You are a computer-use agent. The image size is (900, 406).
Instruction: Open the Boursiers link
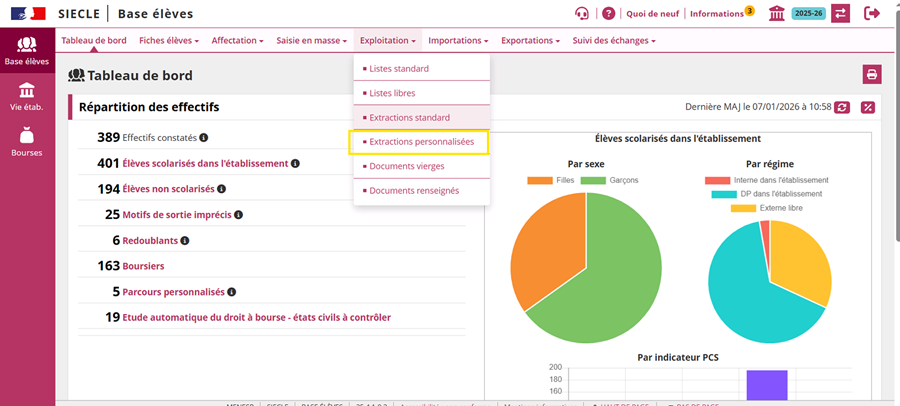coord(143,266)
